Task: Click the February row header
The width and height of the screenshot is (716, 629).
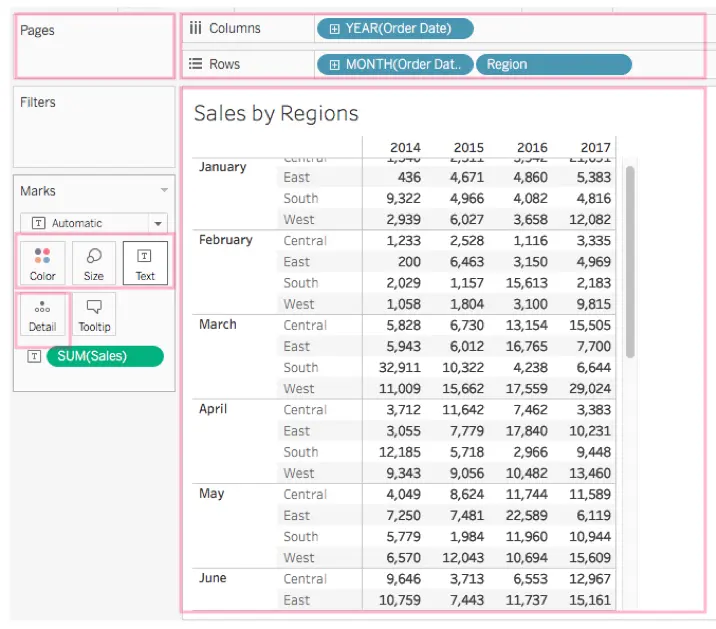Action: (x=226, y=240)
